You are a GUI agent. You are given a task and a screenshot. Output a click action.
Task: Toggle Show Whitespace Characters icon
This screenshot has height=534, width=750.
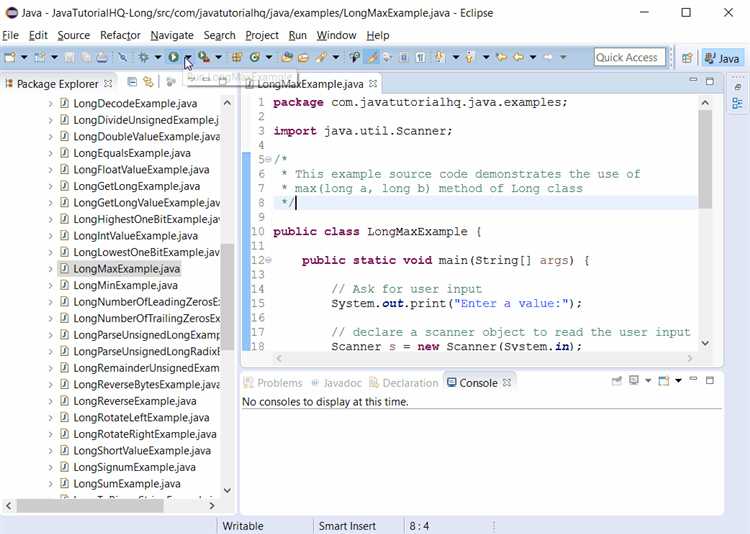point(420,57)
